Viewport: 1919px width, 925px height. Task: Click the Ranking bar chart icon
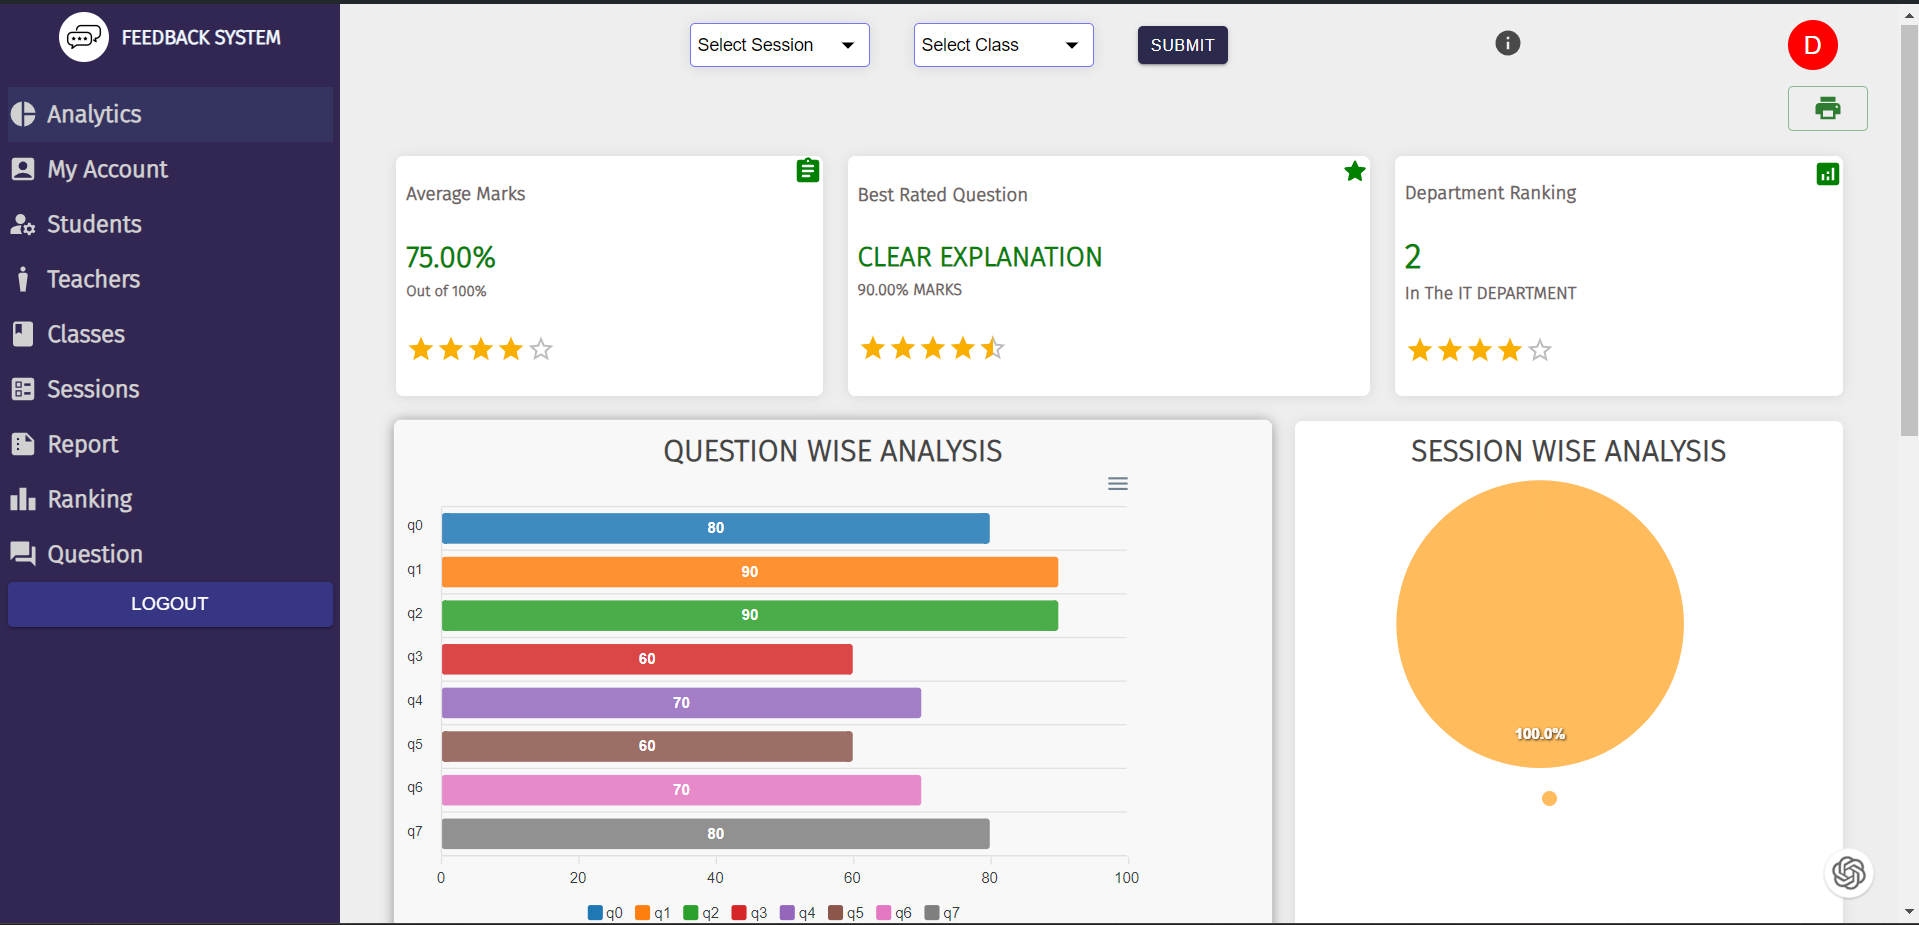tap(23, 499)
